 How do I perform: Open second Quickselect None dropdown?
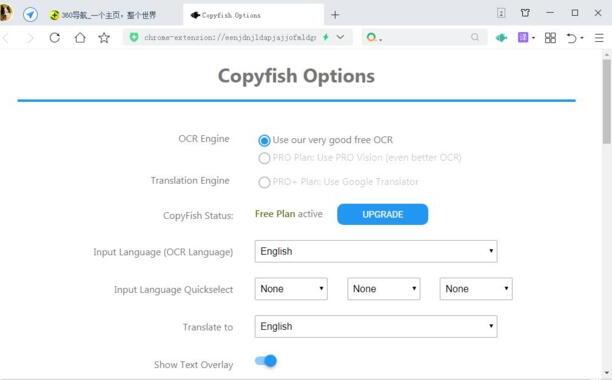(x=384, y=289)
